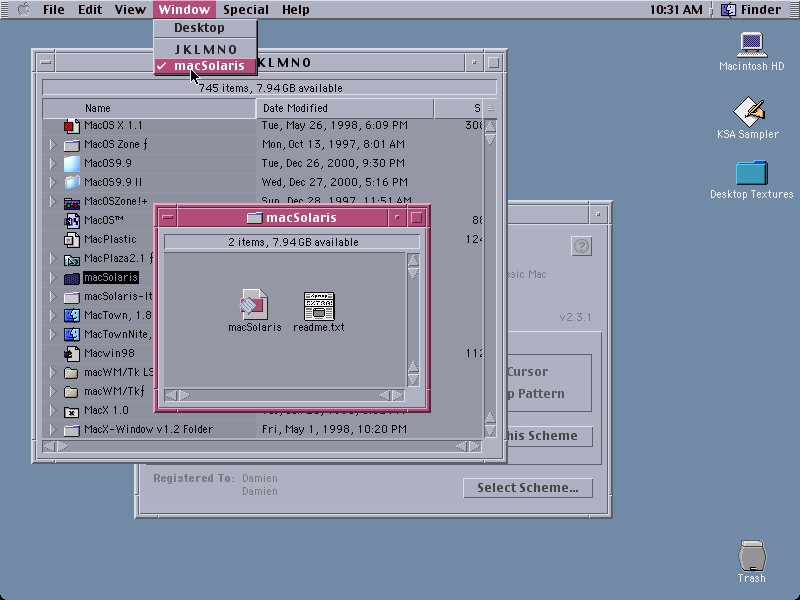Open the View menu
The height and width of the screenshot is (600, 800).
(x=130, y=10)
